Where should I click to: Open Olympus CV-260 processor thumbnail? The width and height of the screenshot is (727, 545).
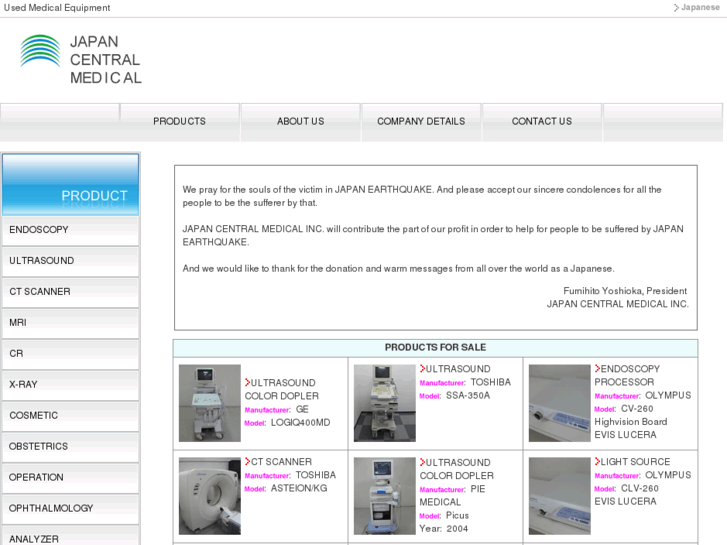pos(560,403)
